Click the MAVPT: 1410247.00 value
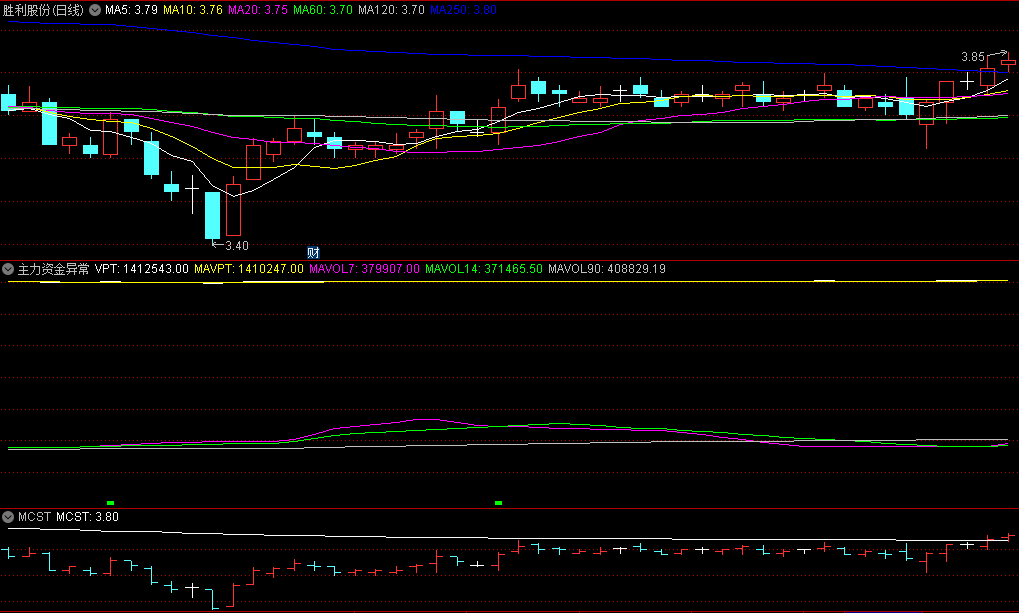1019x613 pixels. tap(249, 269)
